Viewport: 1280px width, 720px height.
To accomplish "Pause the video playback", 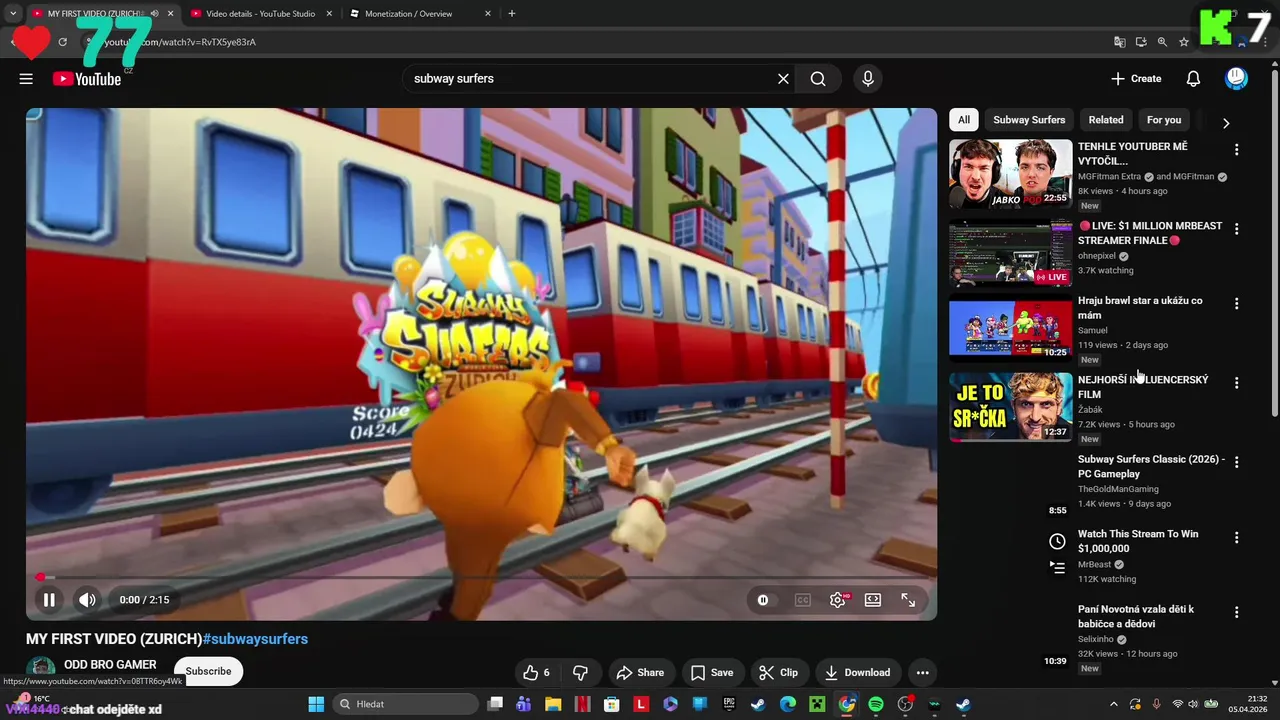I will (x=49, y=600).
